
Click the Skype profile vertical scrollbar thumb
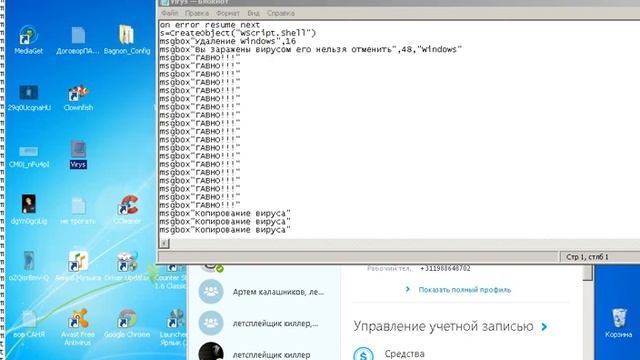pos(588,273)
